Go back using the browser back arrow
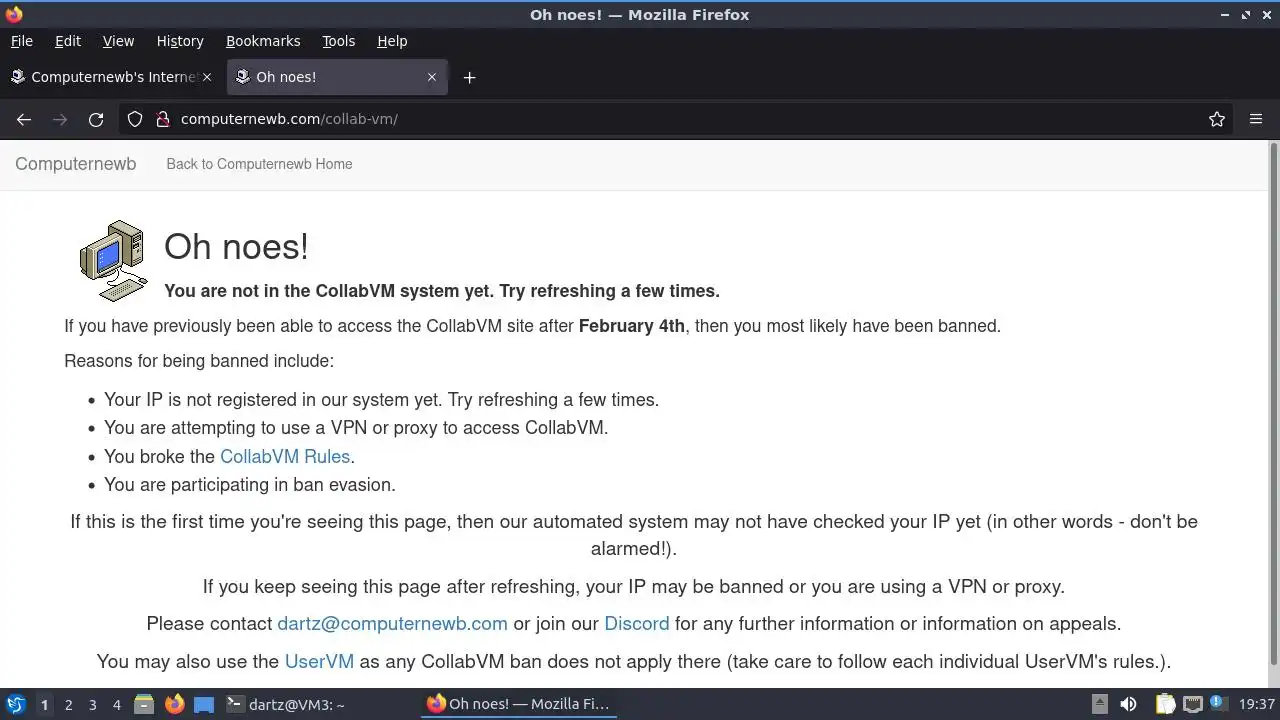The width and height of the screenshot is (1280, 720). pos(24,119)
